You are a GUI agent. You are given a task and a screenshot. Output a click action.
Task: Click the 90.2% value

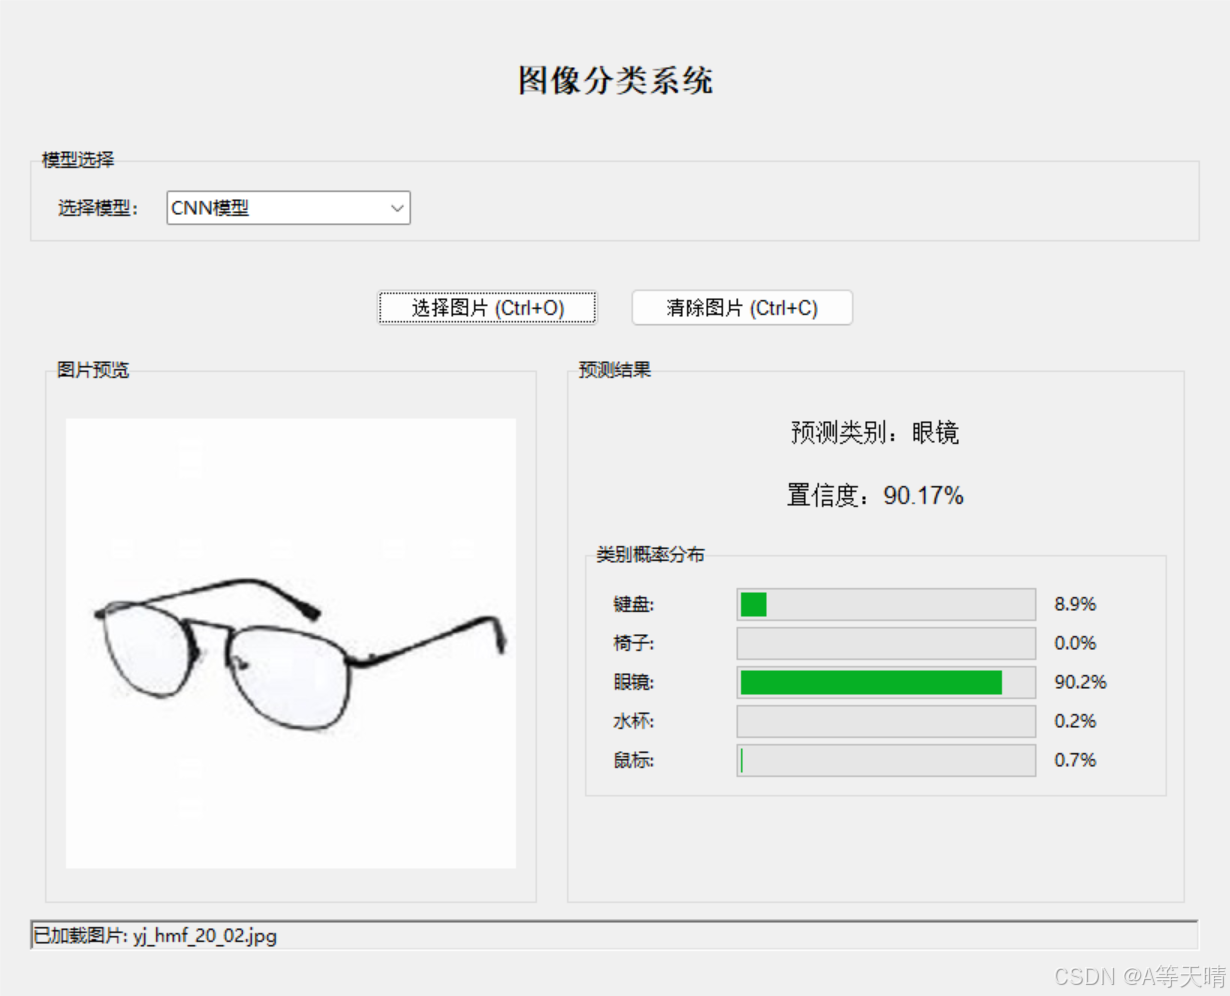click(x=1080, y=682)
